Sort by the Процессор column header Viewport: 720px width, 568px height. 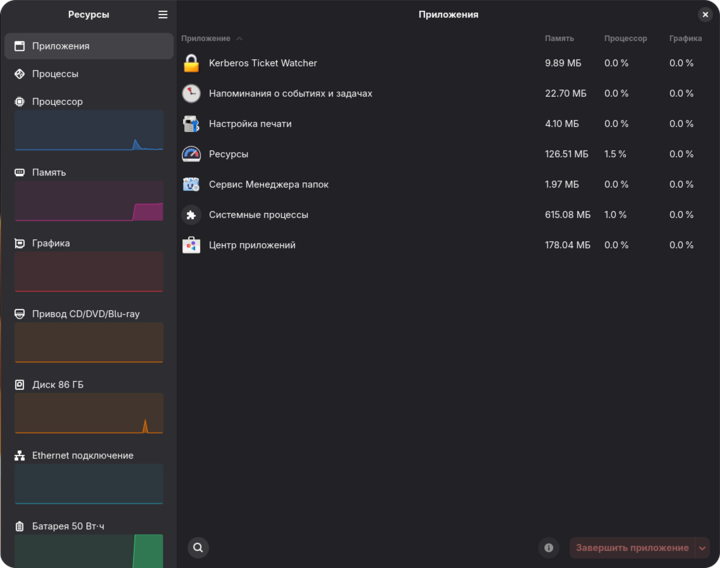point(625,39)
